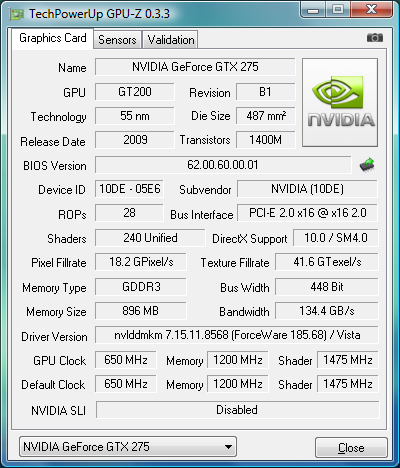Click the Bus Width field 448 Bit
Image resolution: width=400 pixels, height=468 pixels.
point(327,287)
